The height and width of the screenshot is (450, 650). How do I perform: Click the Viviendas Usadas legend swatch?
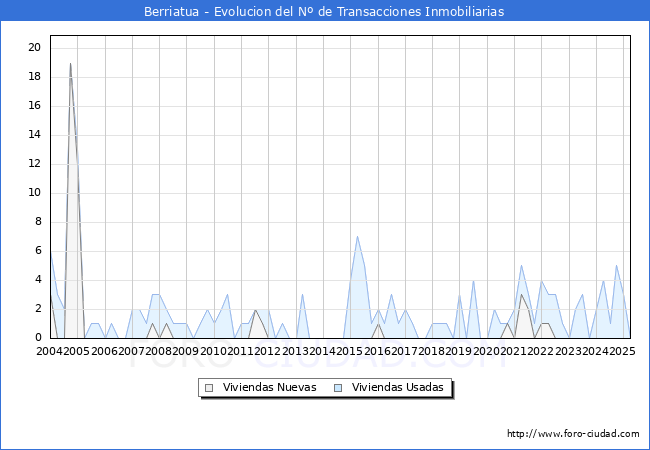[338, 388]
